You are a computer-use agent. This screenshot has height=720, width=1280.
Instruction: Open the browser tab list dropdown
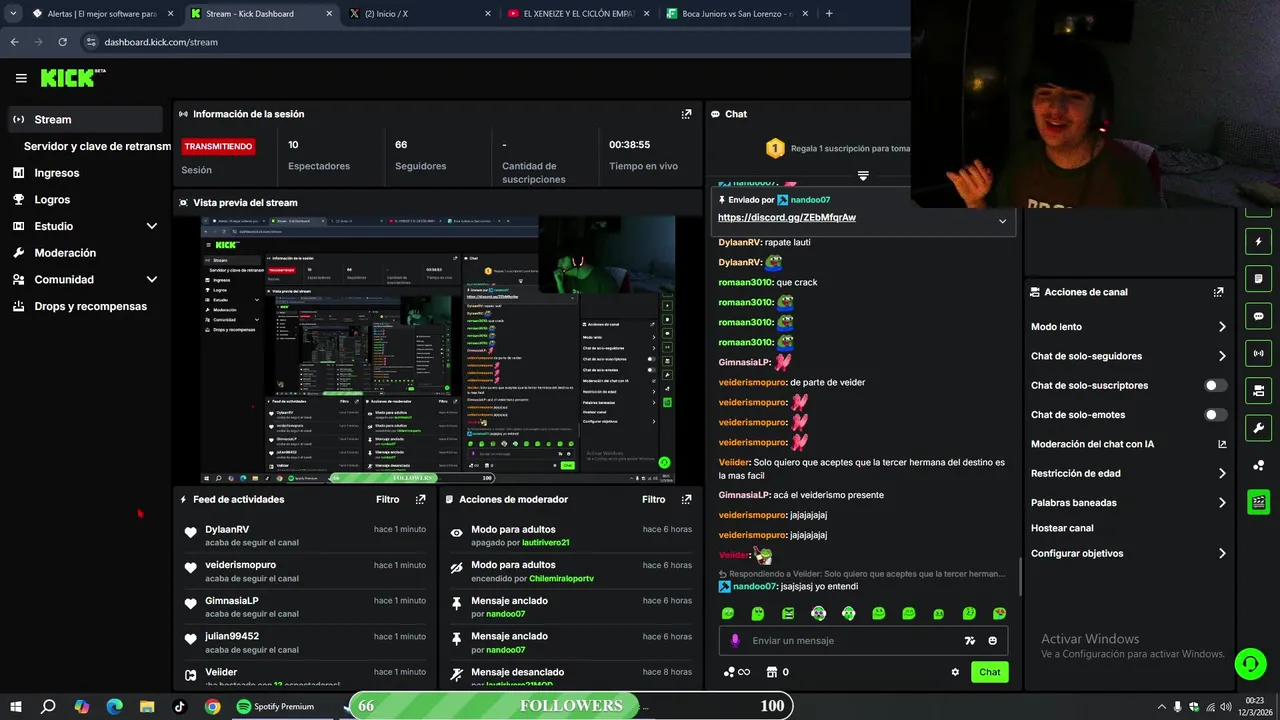(13, 14)
